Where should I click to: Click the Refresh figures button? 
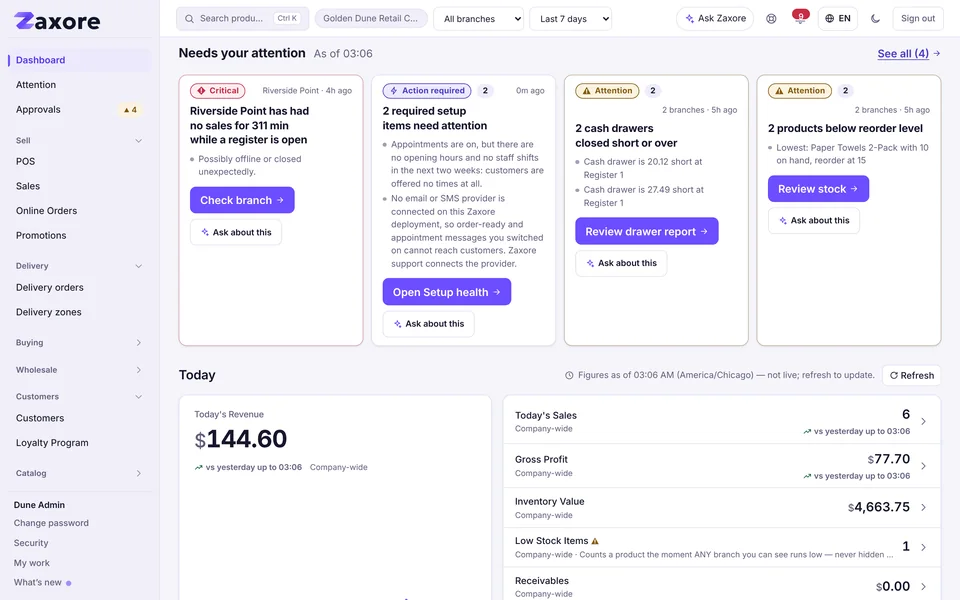point(912,375)
